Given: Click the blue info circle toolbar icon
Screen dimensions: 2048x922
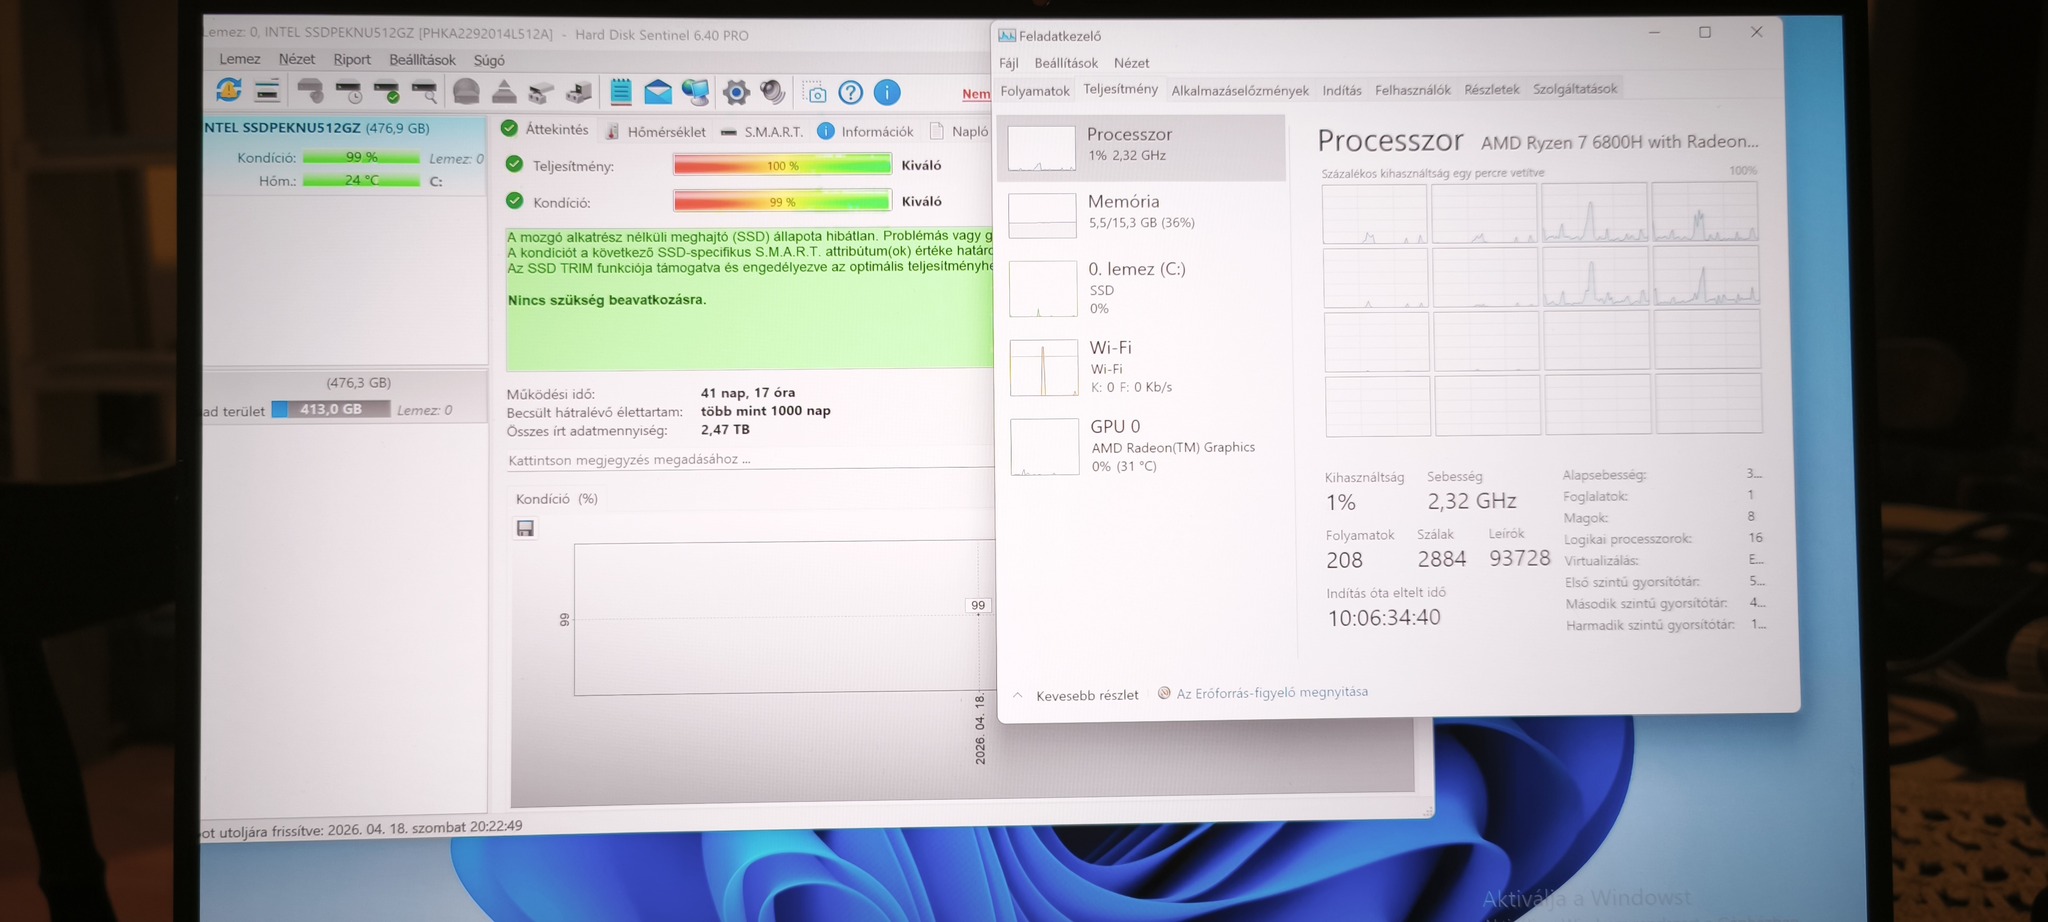Looking at the screenshot, I should click(x=887, y=93).
